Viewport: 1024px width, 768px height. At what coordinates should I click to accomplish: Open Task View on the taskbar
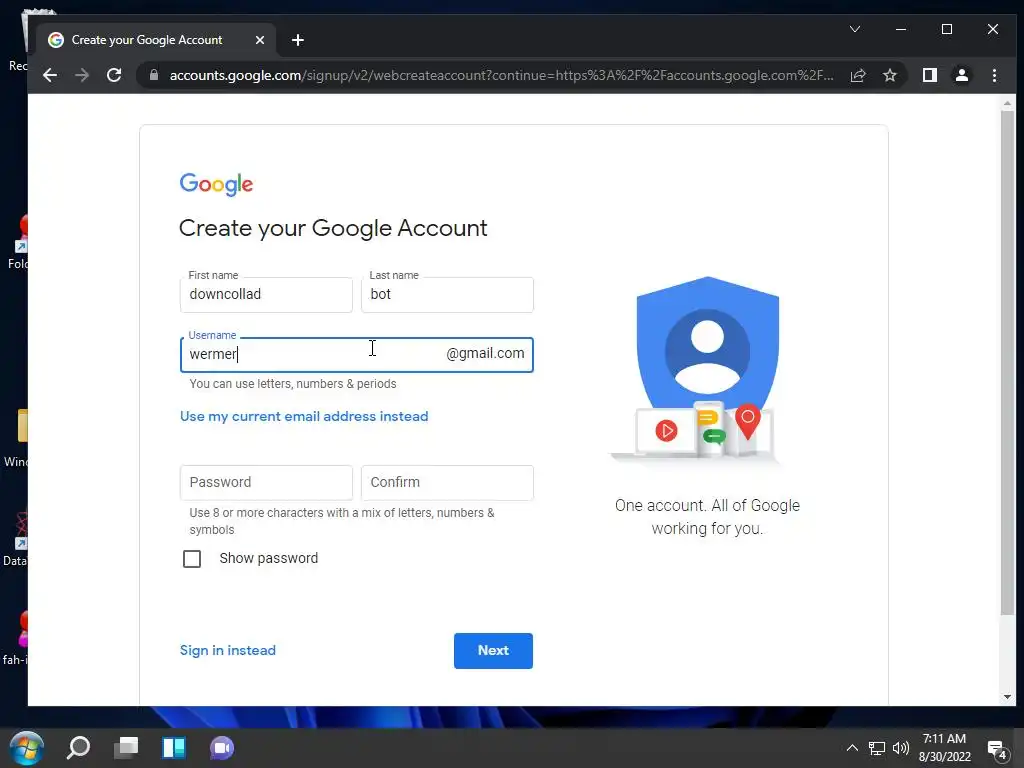(x=126, y=748)
